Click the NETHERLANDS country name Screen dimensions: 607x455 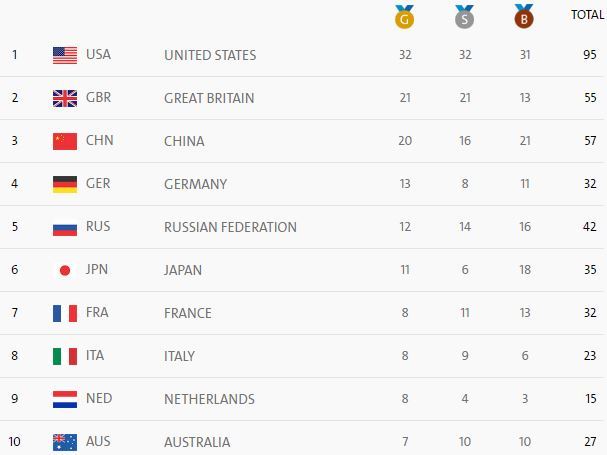coord(208,399)
